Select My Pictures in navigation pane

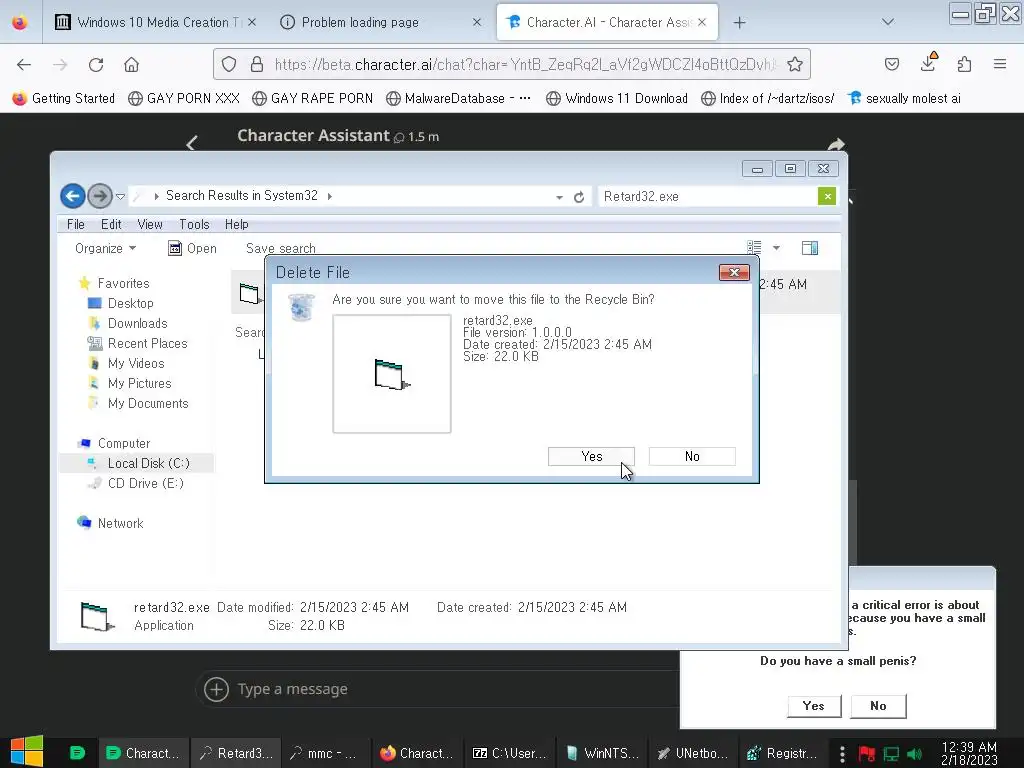(139, 383)
